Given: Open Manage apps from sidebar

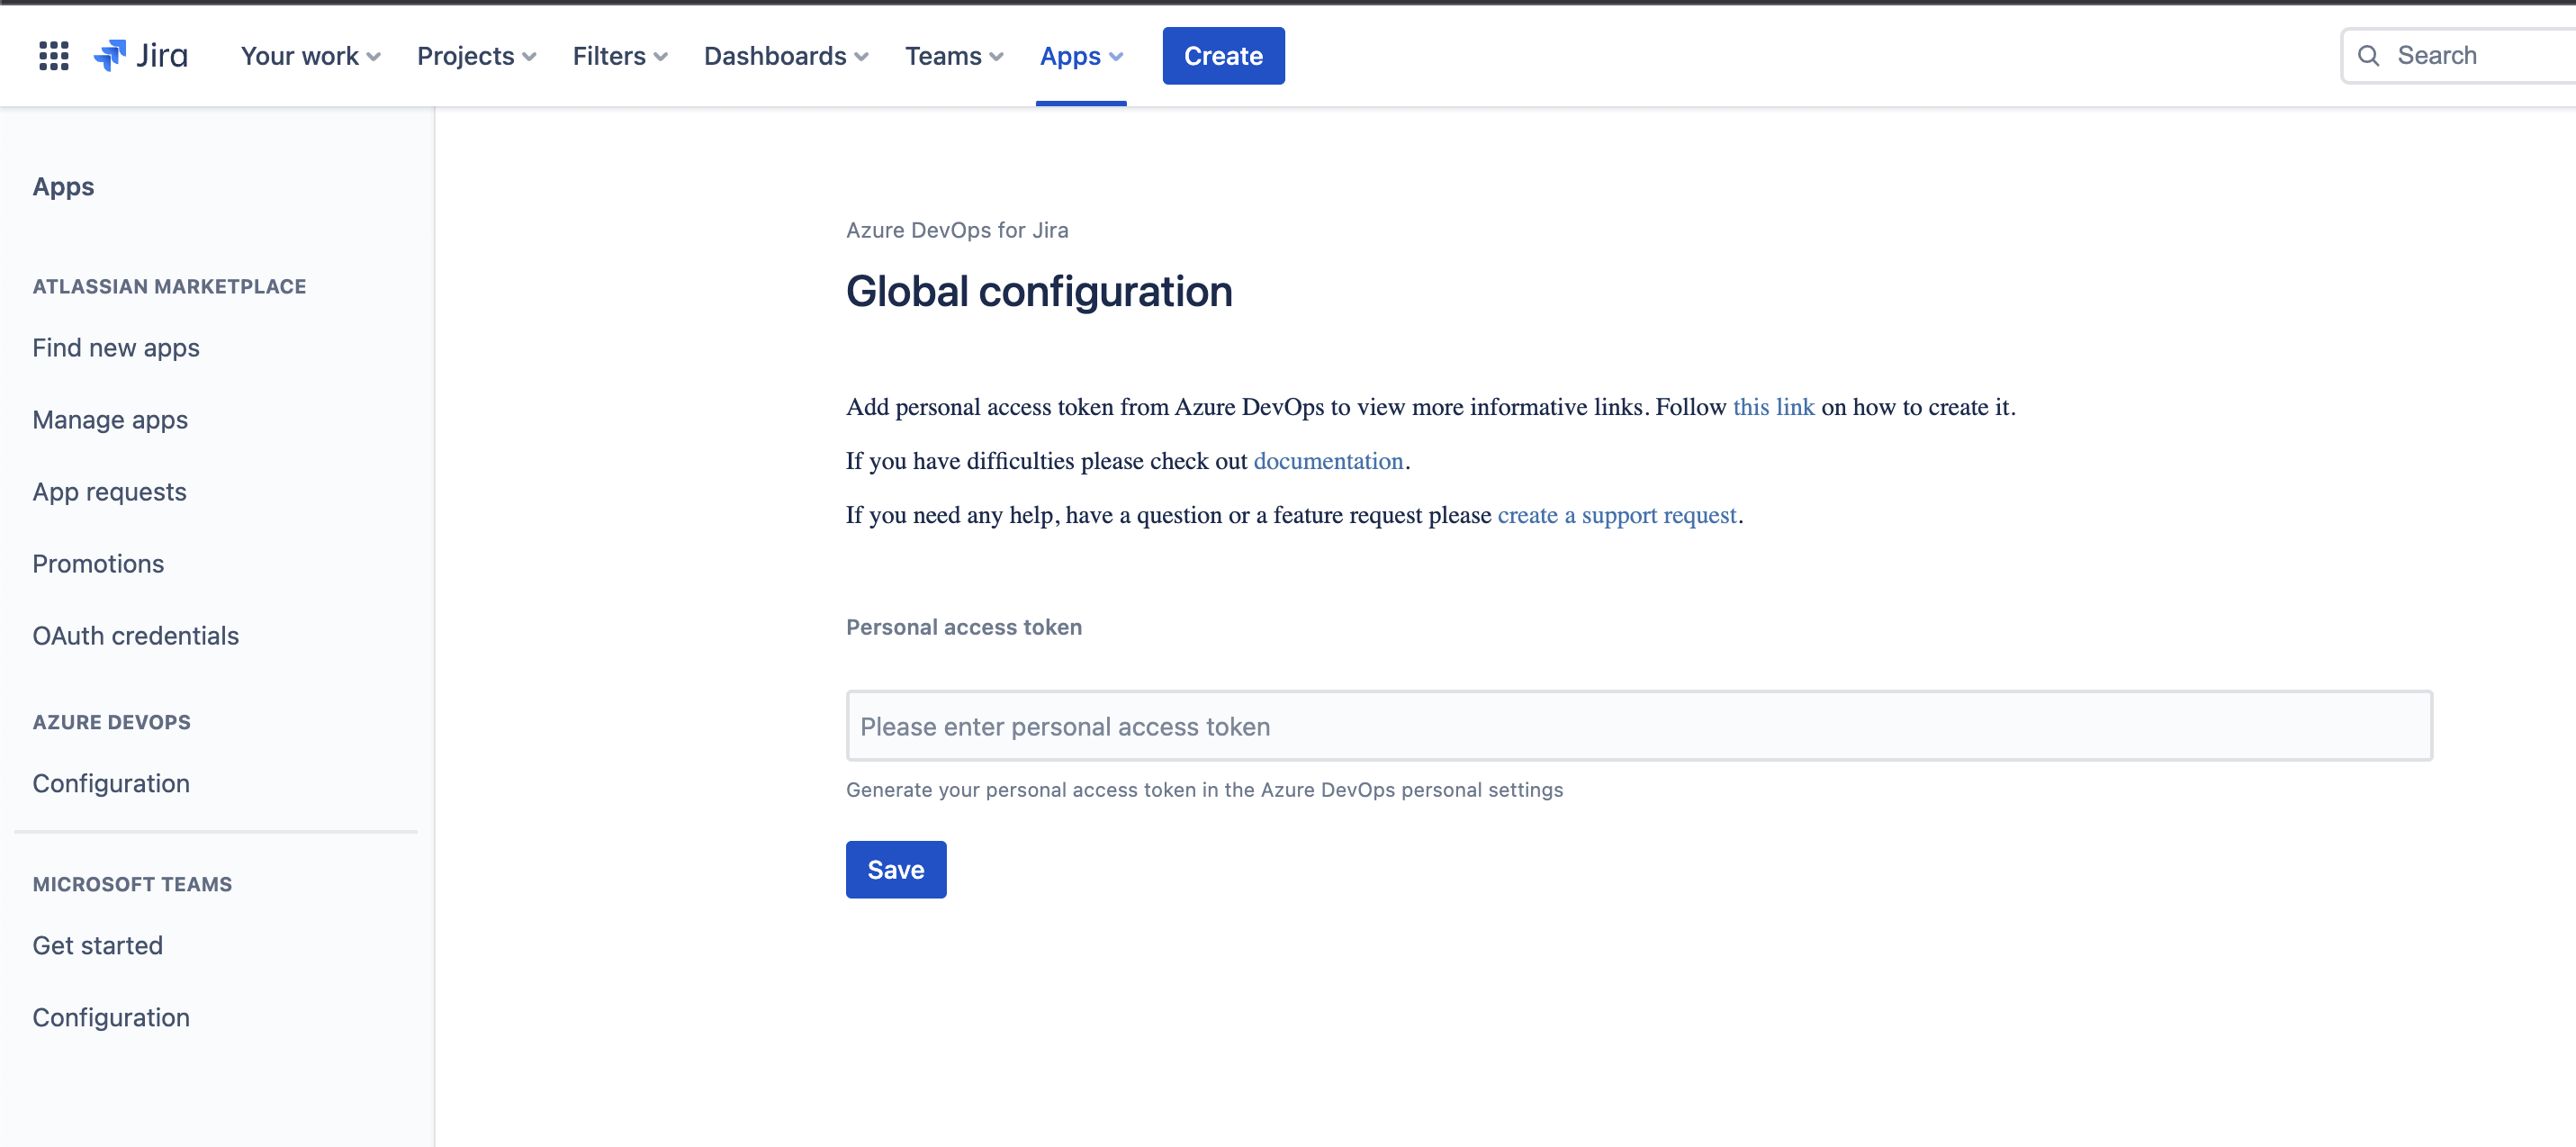Looking at the screenshot, I should [x=109, y=420].
